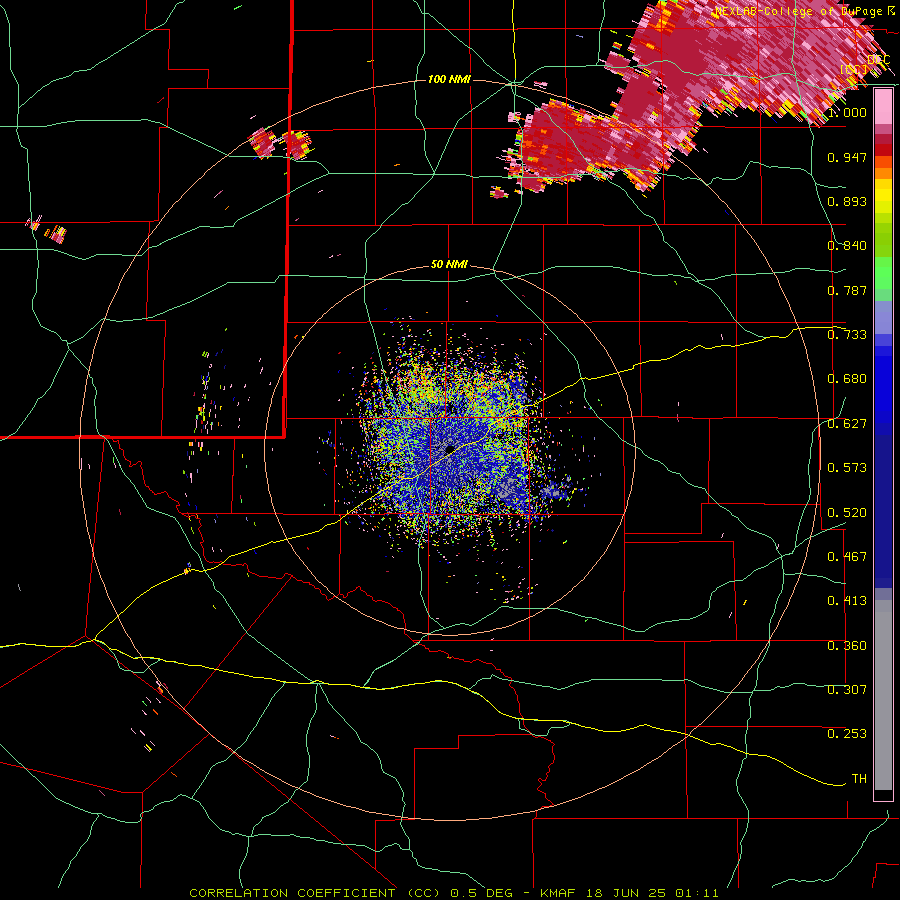This screenshot has height=900, width=900.
Task: Select the 0.360 scale value
Action: 847,646
